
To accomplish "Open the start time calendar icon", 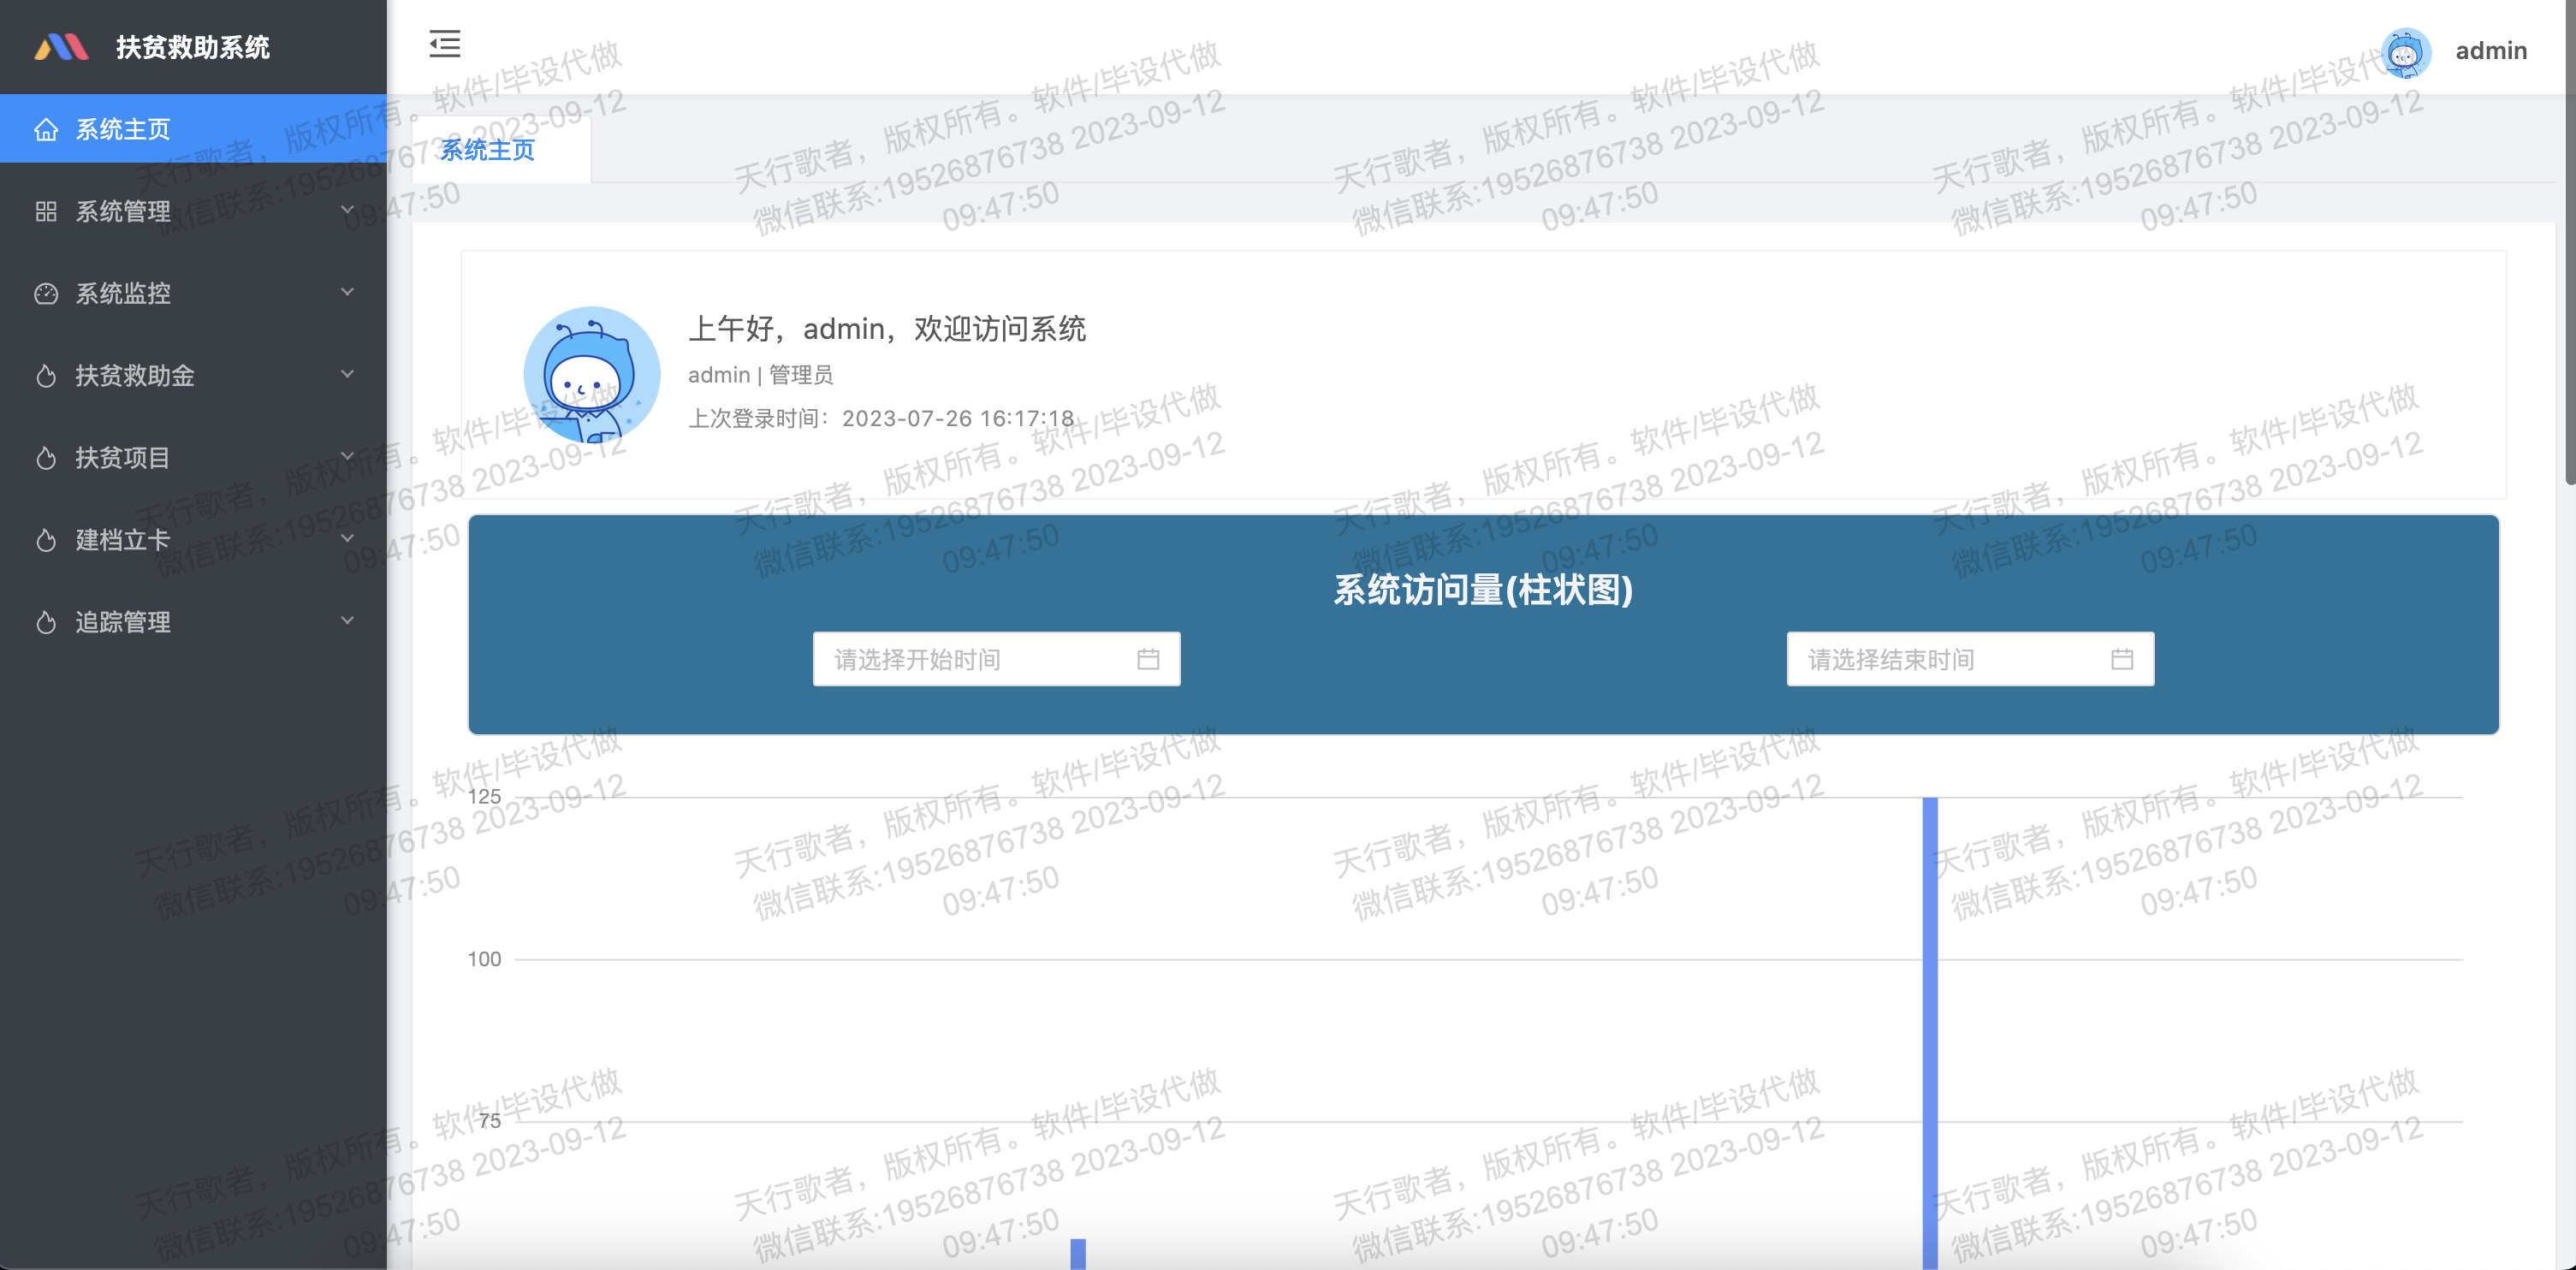I will point(1148,658).
